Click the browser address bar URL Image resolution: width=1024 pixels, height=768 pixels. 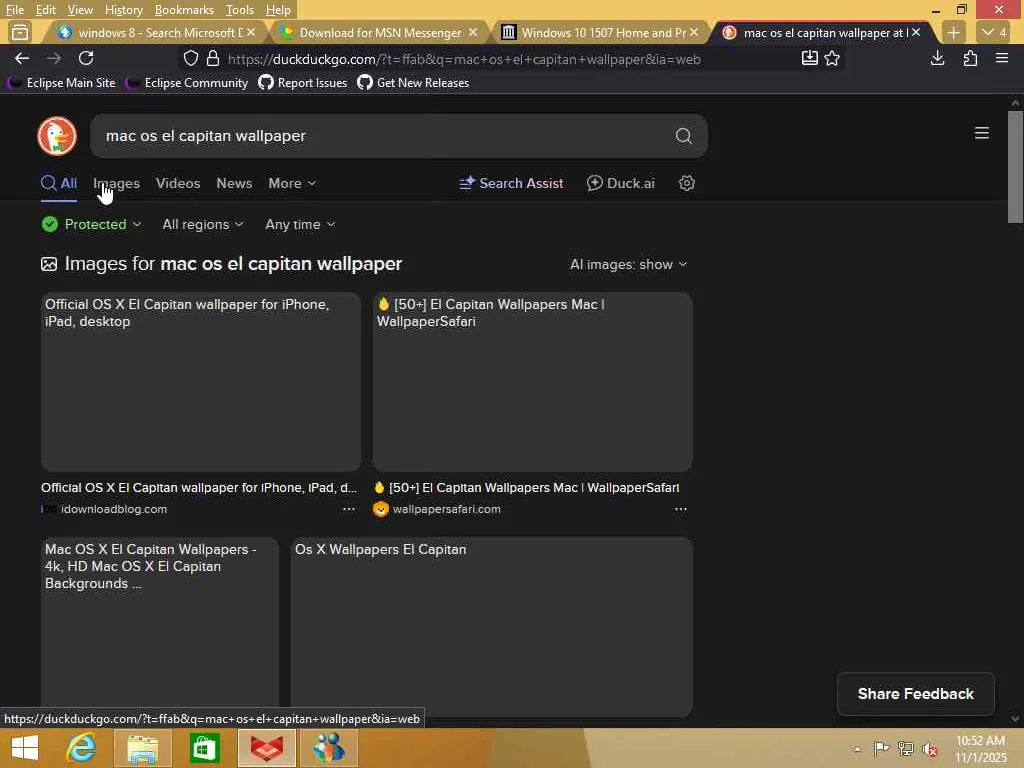point(464,59)
